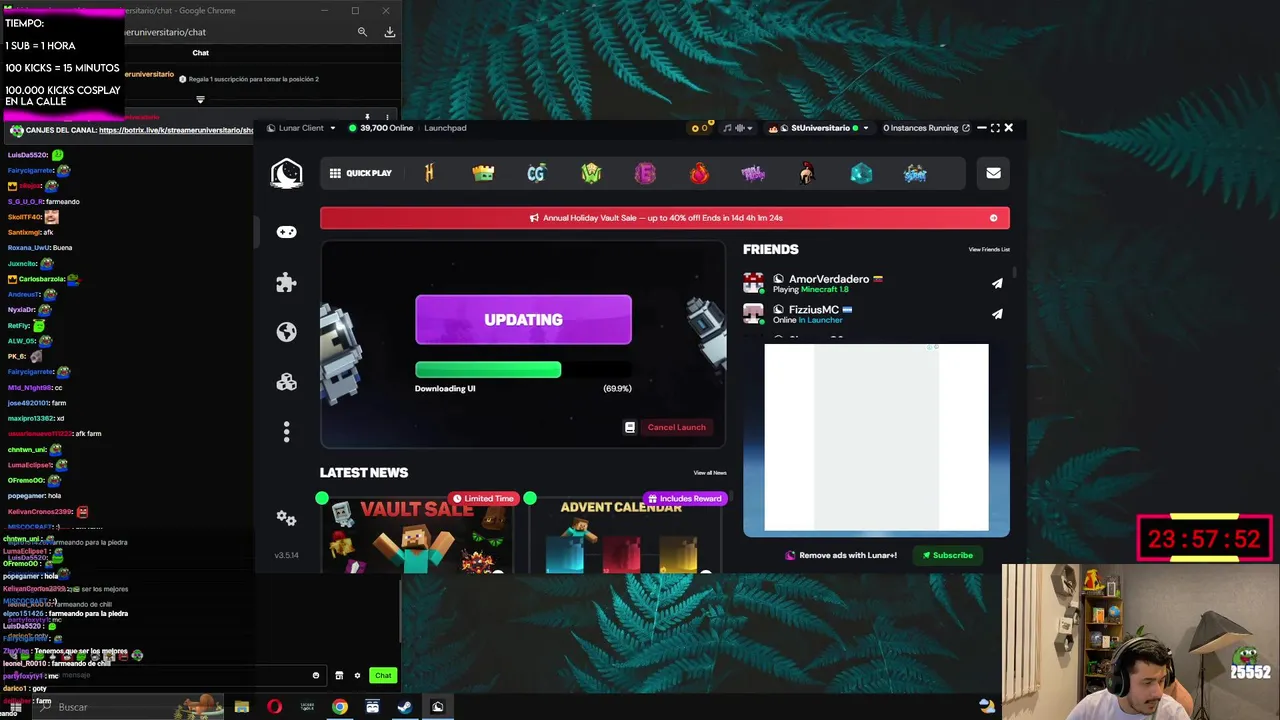Open the Advent Calendar news card
Screen dimensions: 1280x720
(x=626, y=535)
